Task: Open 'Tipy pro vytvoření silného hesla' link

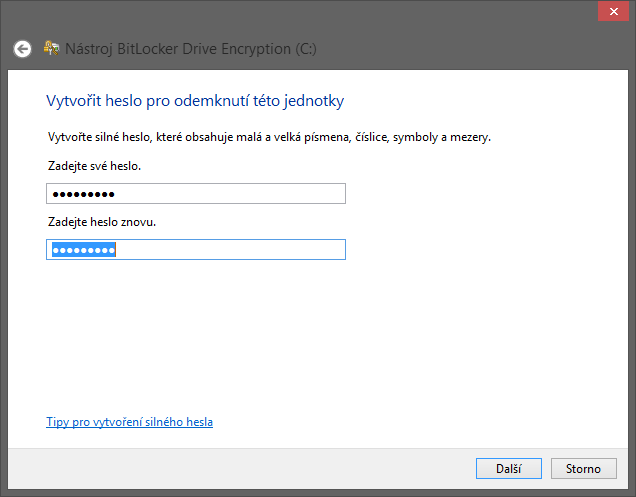Action: pyautogui.click(x=129, y=422)
